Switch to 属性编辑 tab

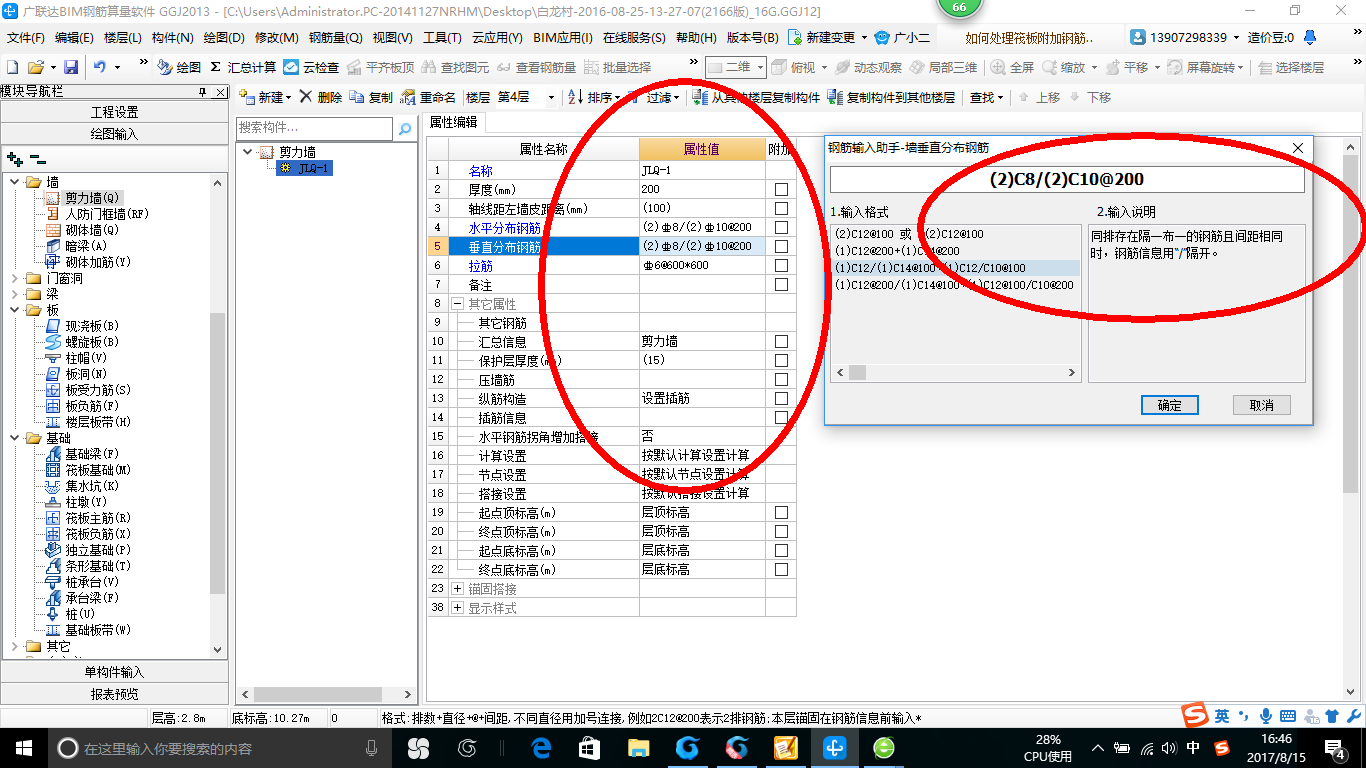tap(454, 122)
